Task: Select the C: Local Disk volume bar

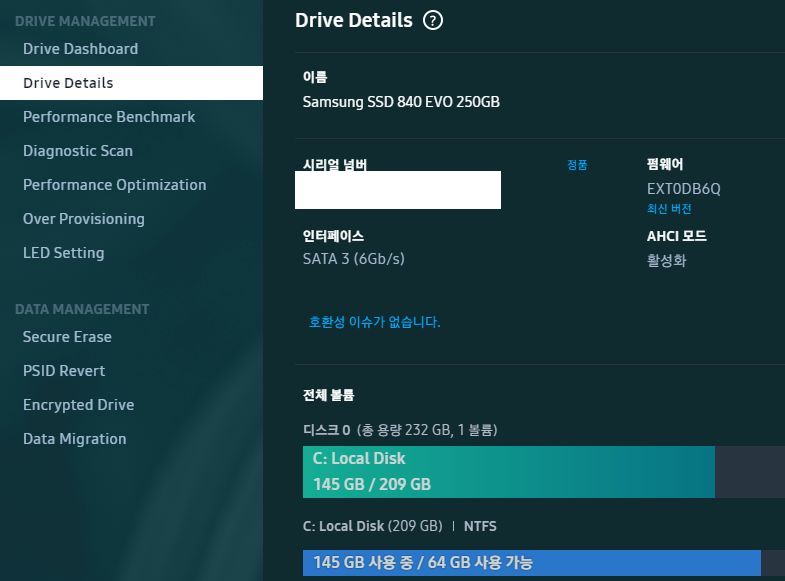Action: click(509, 472)
